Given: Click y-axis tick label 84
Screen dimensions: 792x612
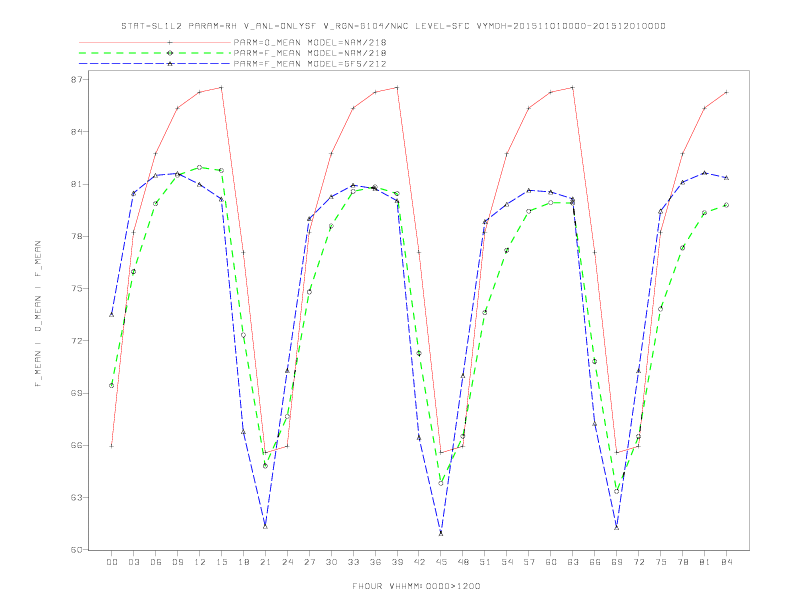Looking at the screenshot, I should tap(77, 132).
